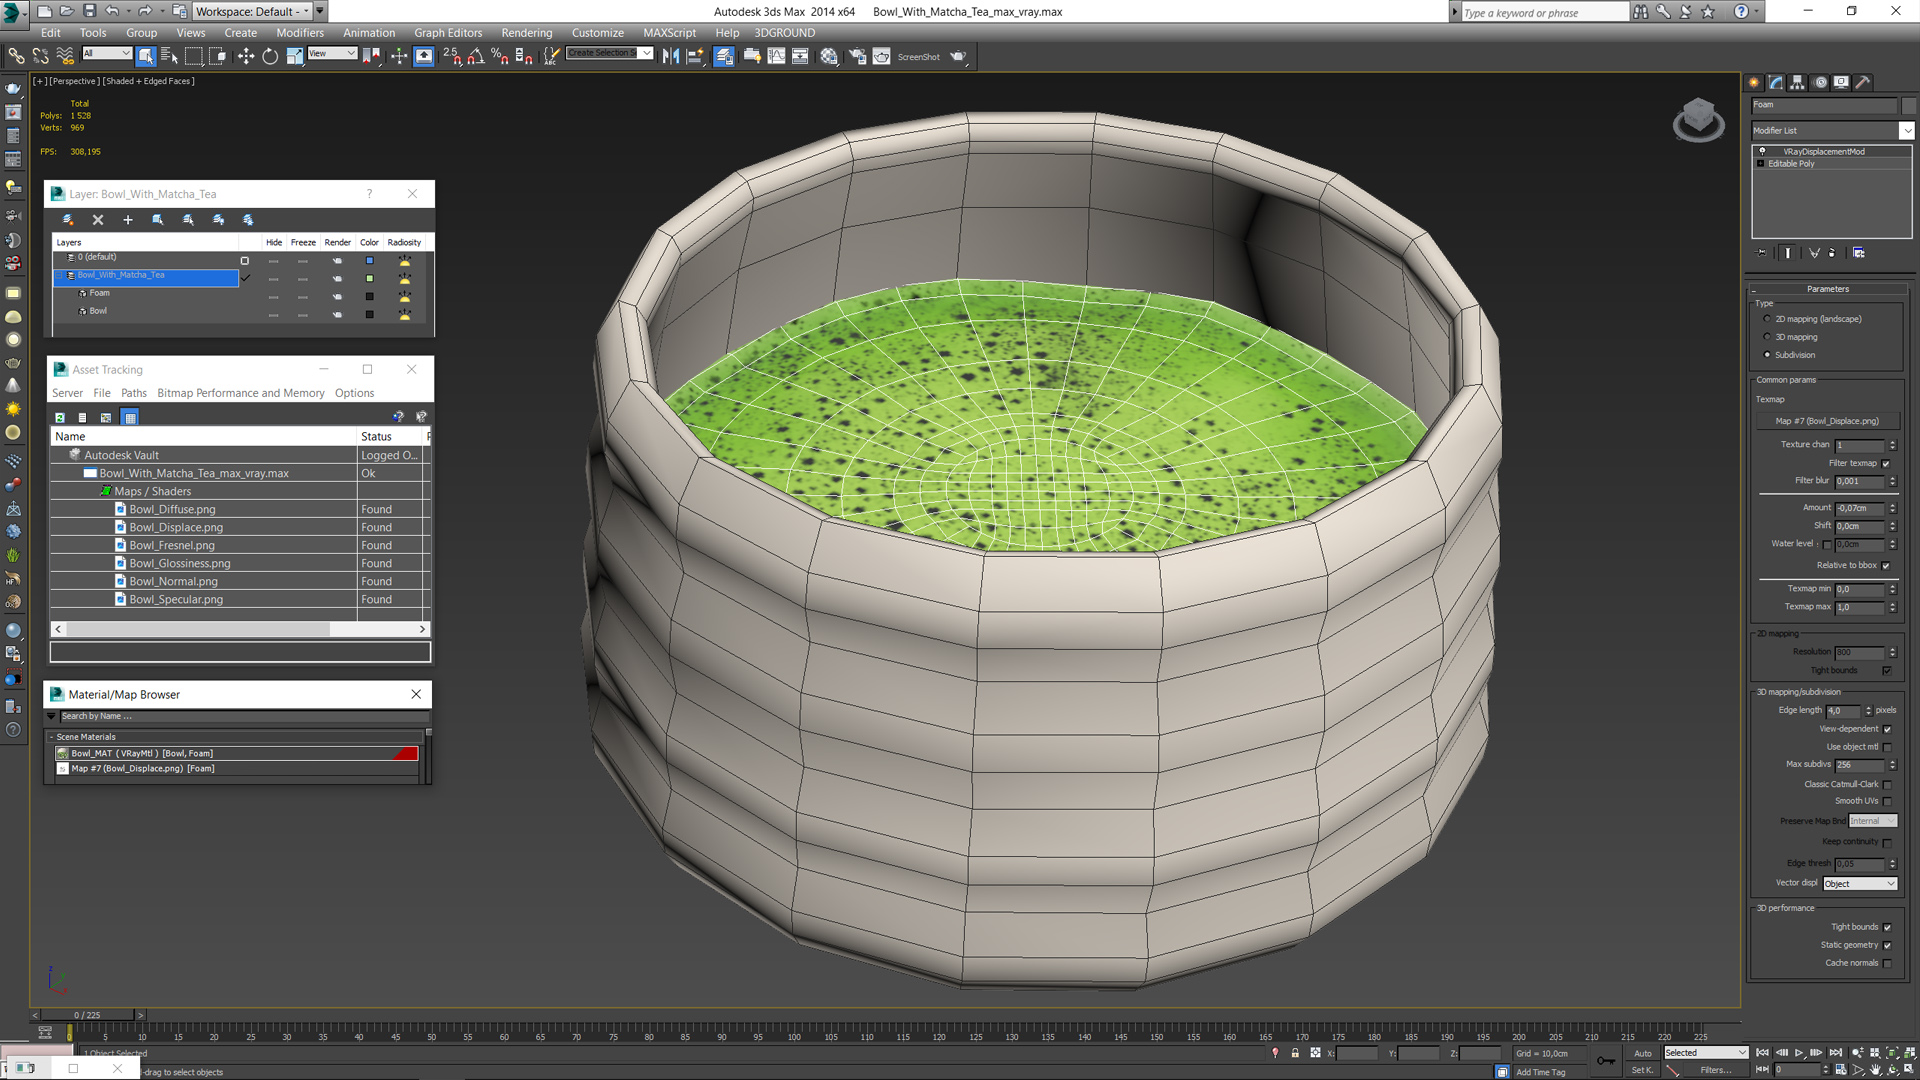Open the Material Editor icon
1920x1080 pixels.
(x=829, y=56)
